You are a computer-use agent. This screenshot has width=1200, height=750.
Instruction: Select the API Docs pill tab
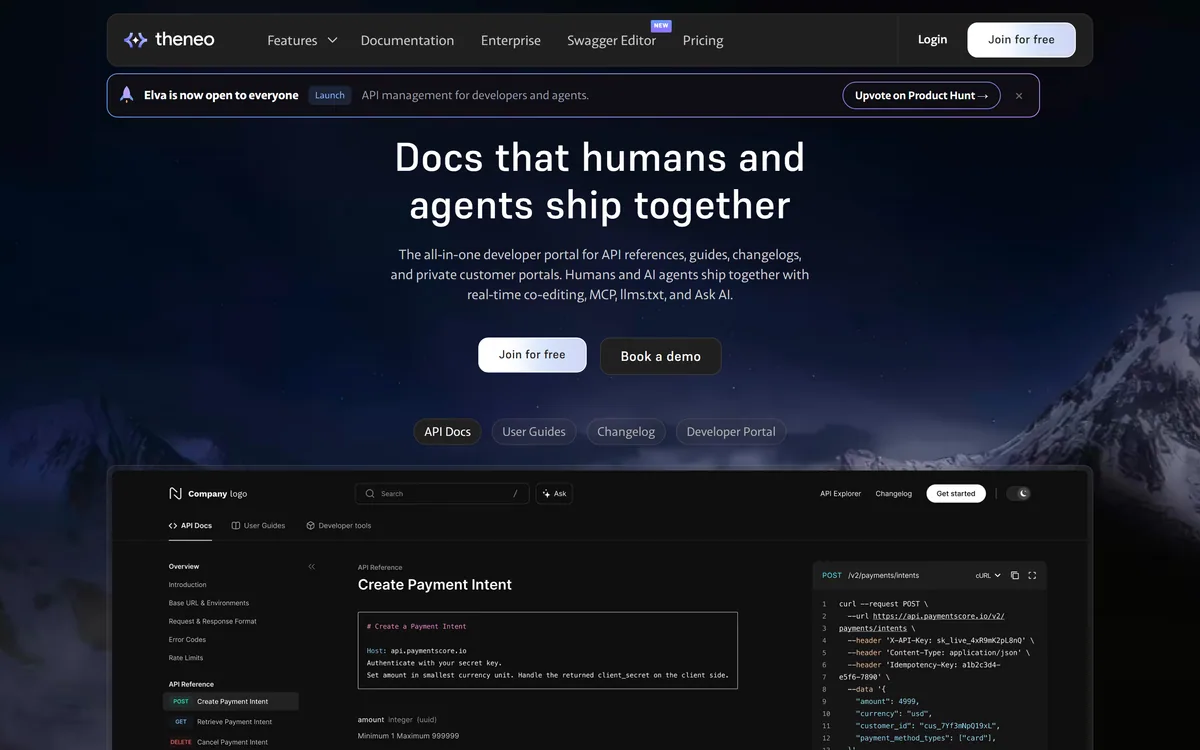[x=447, y=432]
